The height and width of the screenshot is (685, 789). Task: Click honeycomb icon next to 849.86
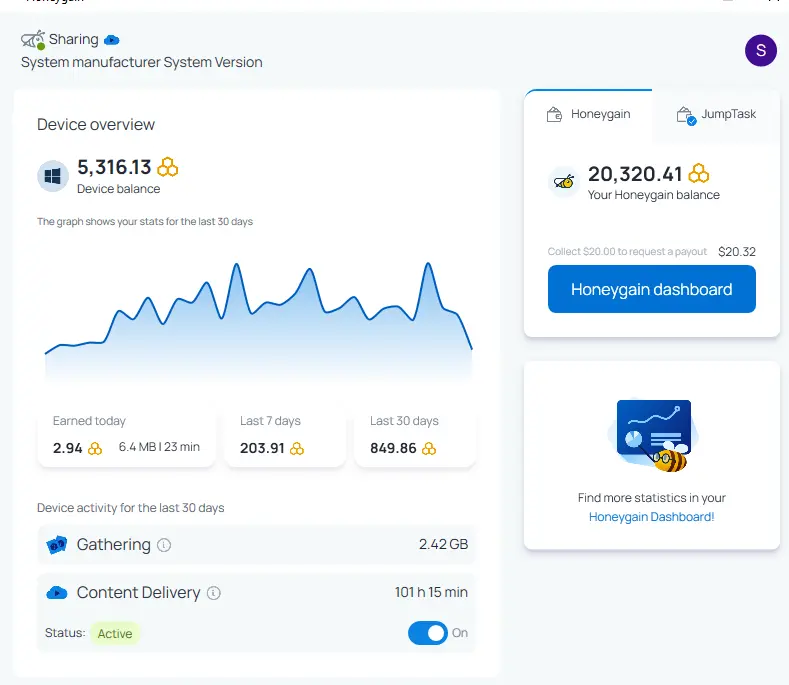pos(429,448)
